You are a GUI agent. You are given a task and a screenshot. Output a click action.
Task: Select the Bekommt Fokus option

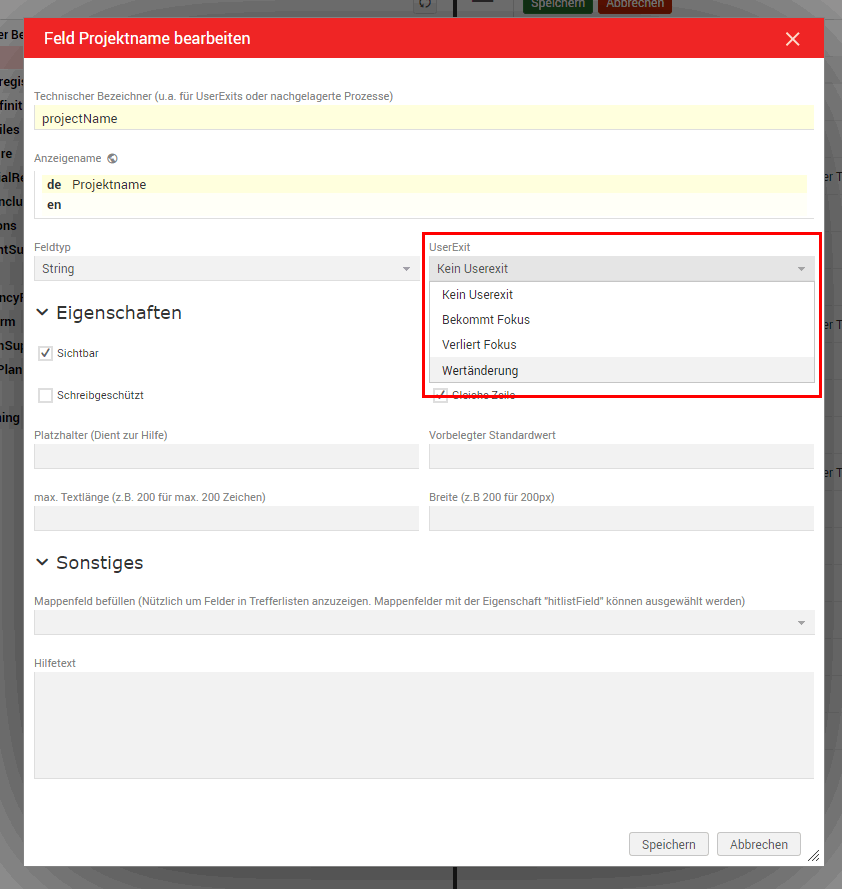click(x=622, y=319)
